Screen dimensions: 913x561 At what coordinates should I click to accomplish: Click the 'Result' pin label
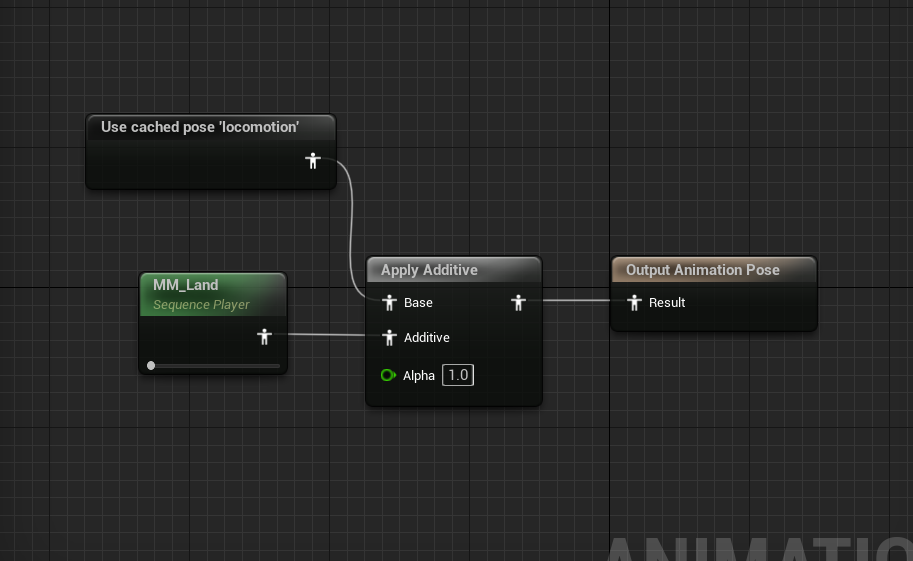coord(667,302)
